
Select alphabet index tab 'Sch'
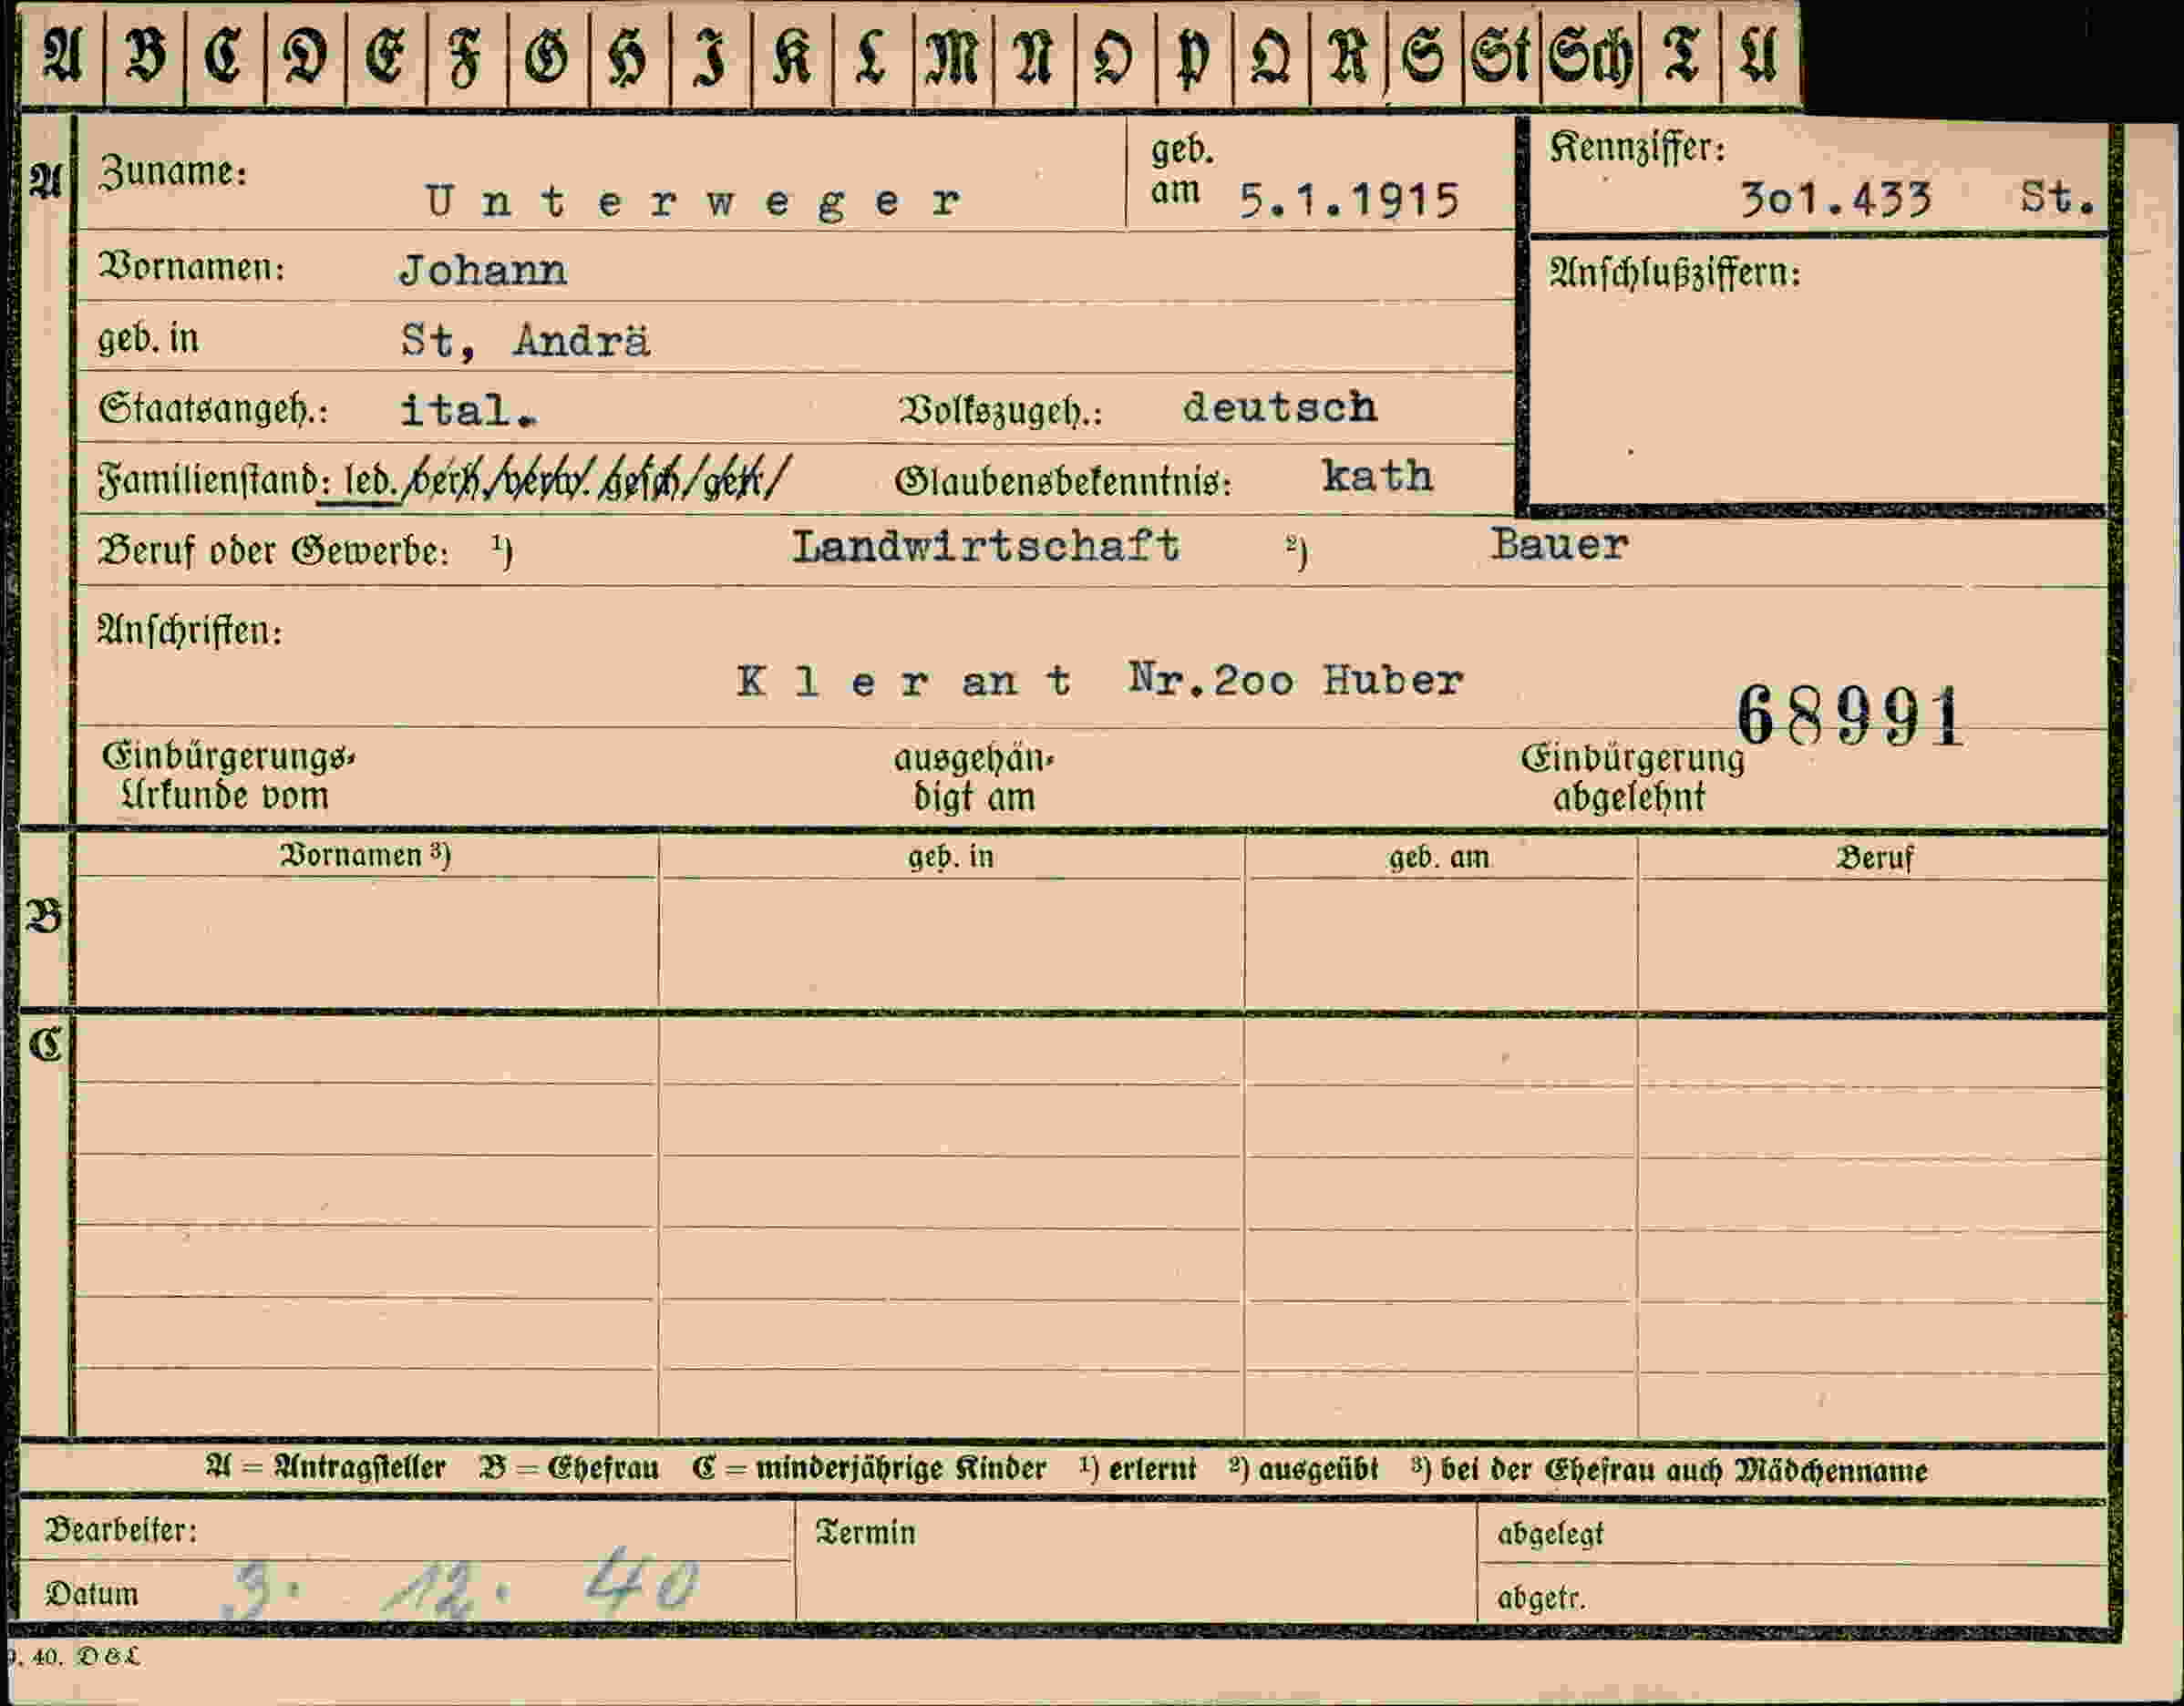pos(1590,55)
